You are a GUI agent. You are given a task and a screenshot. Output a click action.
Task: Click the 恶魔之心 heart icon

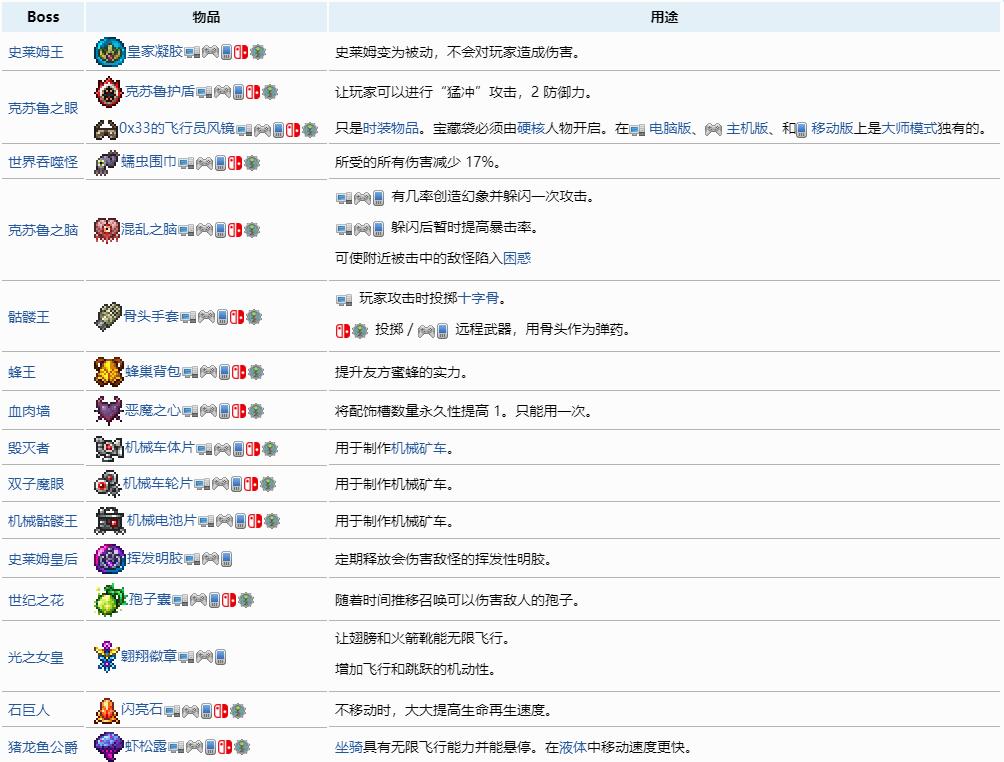click(x=108, y=411)
